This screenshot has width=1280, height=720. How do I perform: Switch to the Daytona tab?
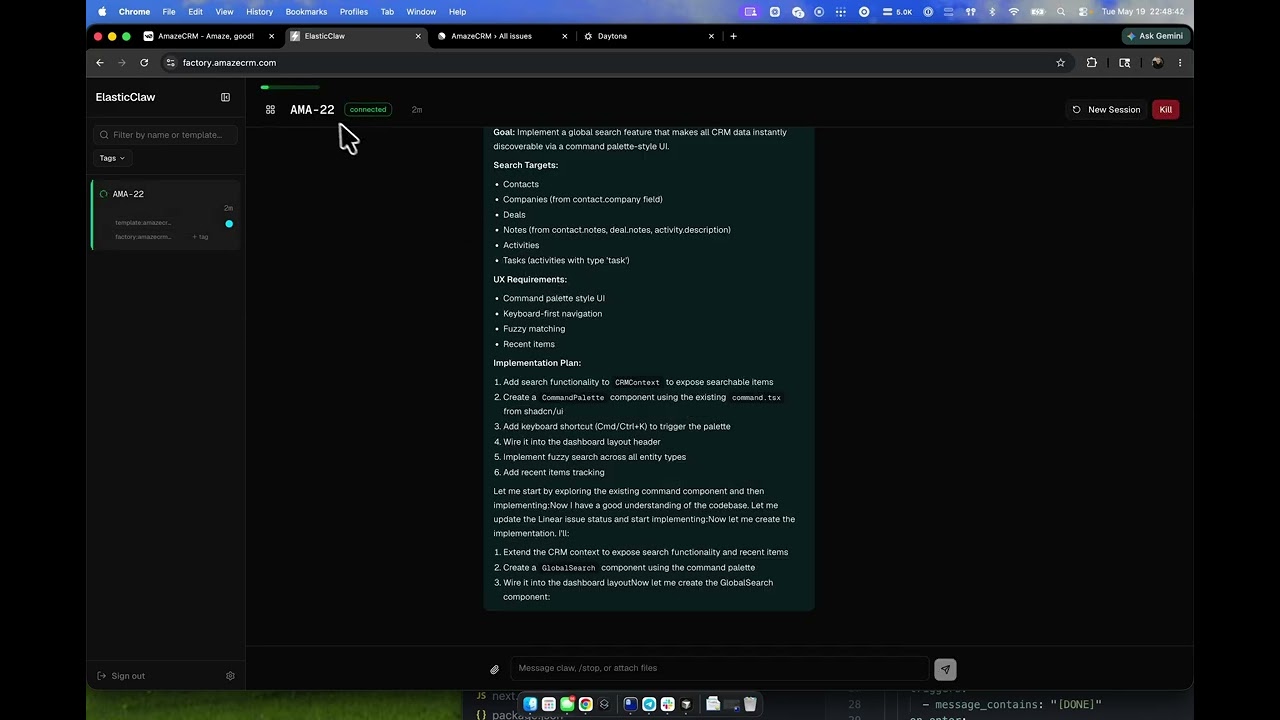click(x=648, y=36)
